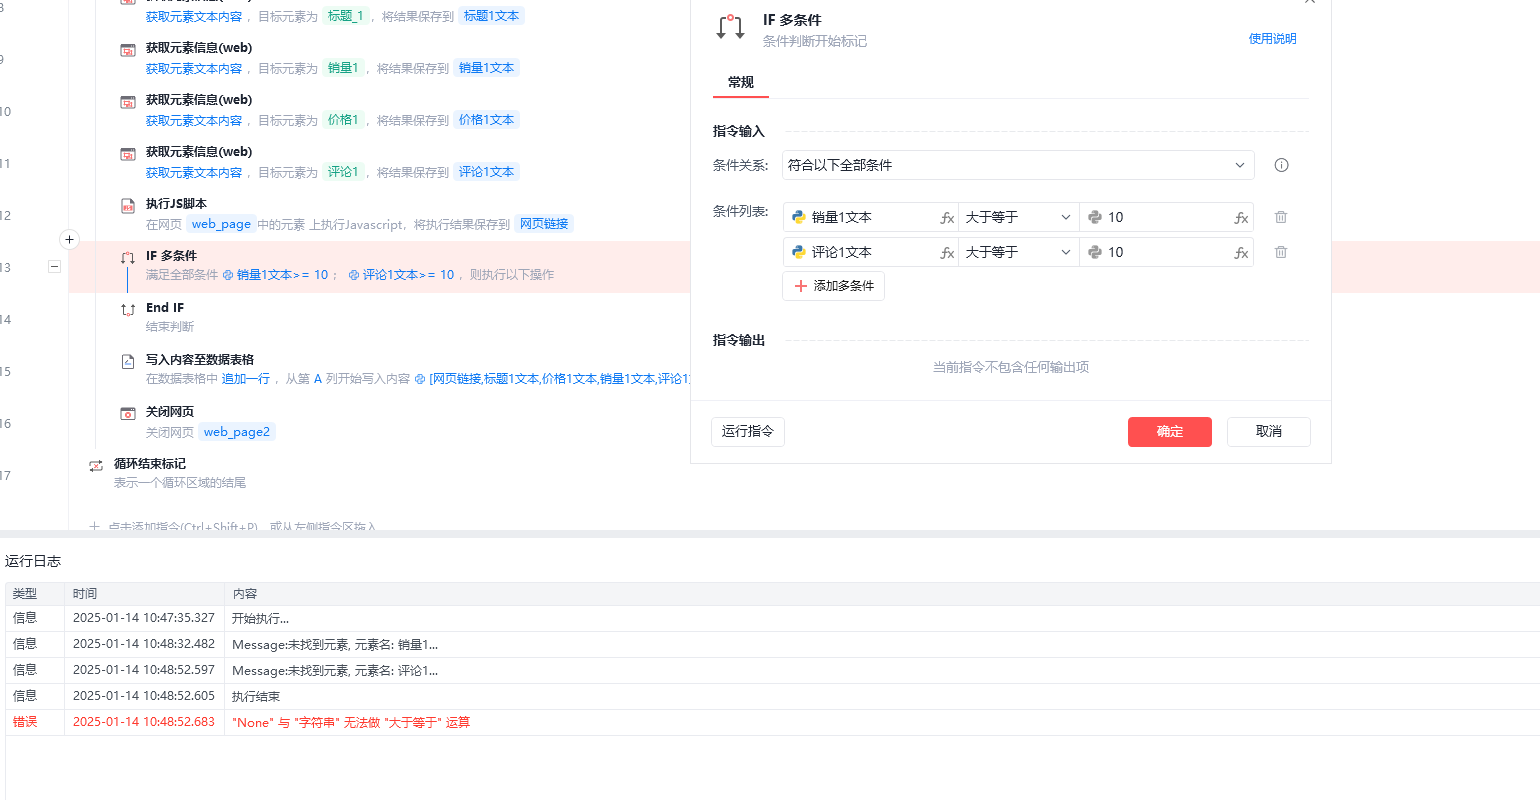Click the 开始执行... log entry

[x=261, y=619]
